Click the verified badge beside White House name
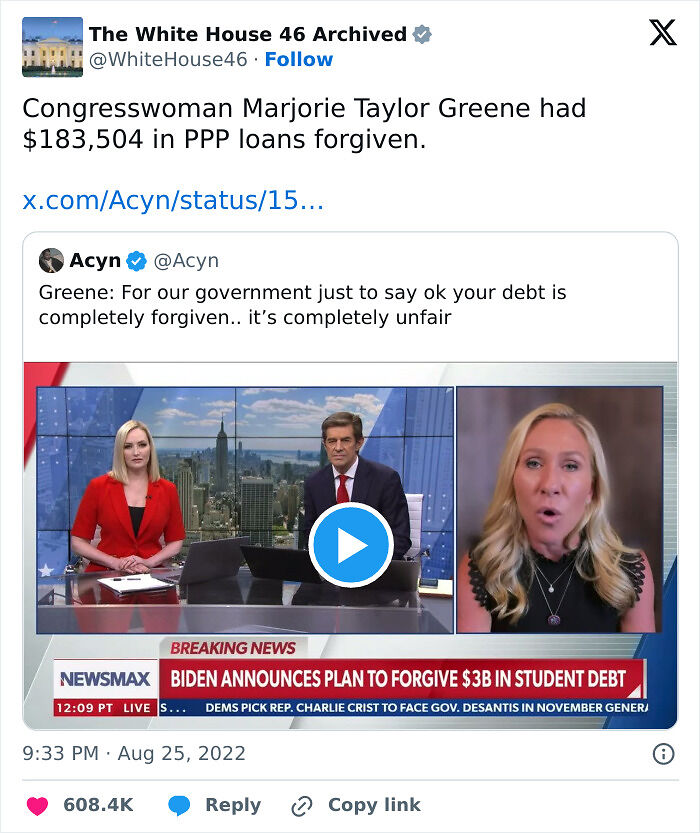Screen dimensions: 700x833 pos(422,35)
